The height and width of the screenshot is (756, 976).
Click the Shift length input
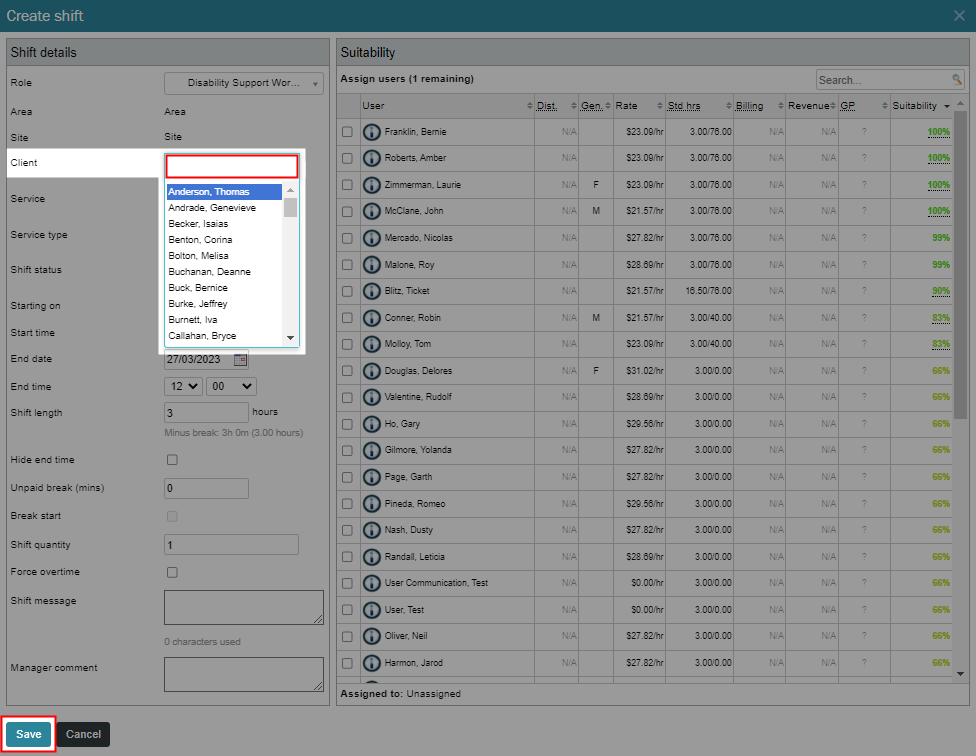coord(206,413)
